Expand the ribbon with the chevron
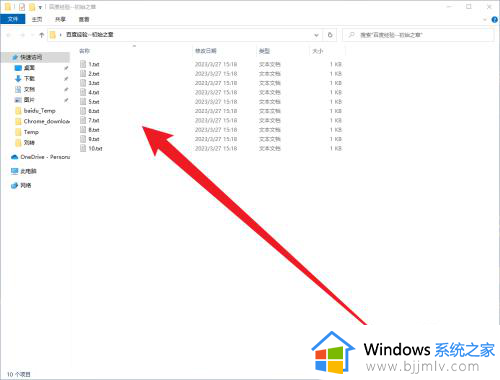 485,20
